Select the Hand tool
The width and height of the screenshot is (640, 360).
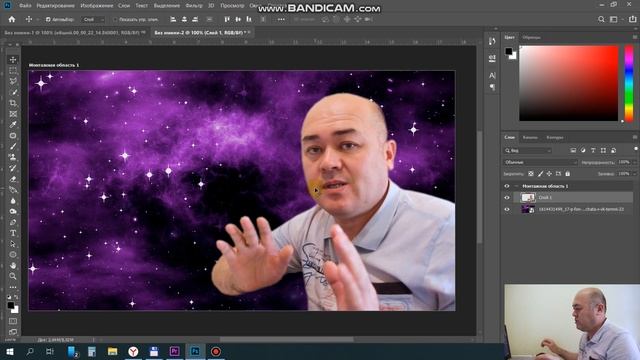pos(13,265)
